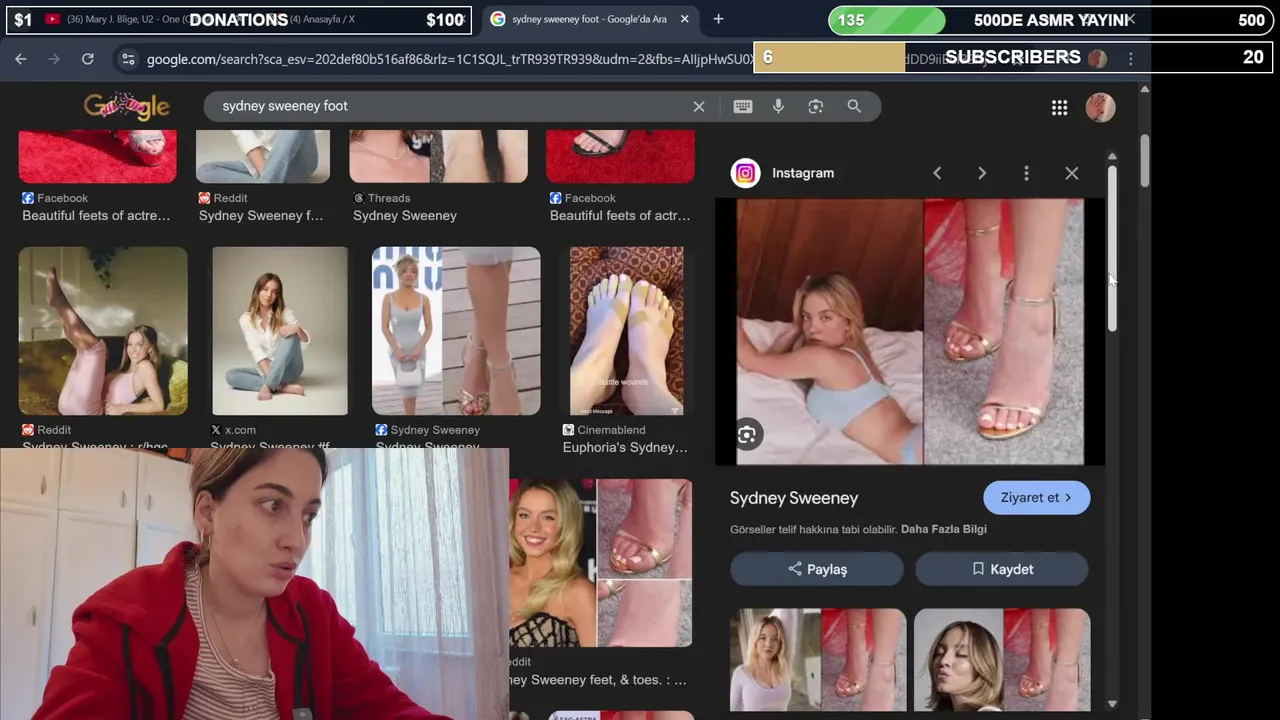Open the Daha Fazla Bilgi link
The image size is (1280, 720).
click(x=944, y=529)
